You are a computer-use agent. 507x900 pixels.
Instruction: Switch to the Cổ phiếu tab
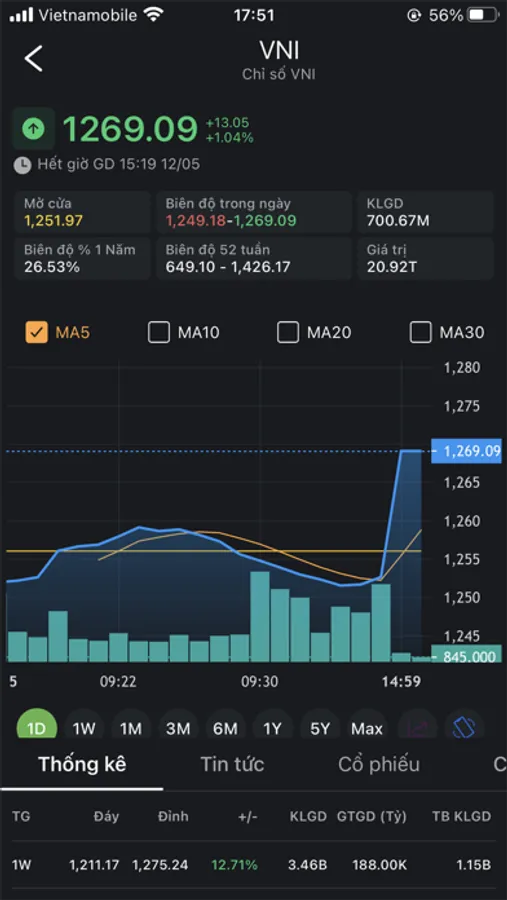point(379,764)
